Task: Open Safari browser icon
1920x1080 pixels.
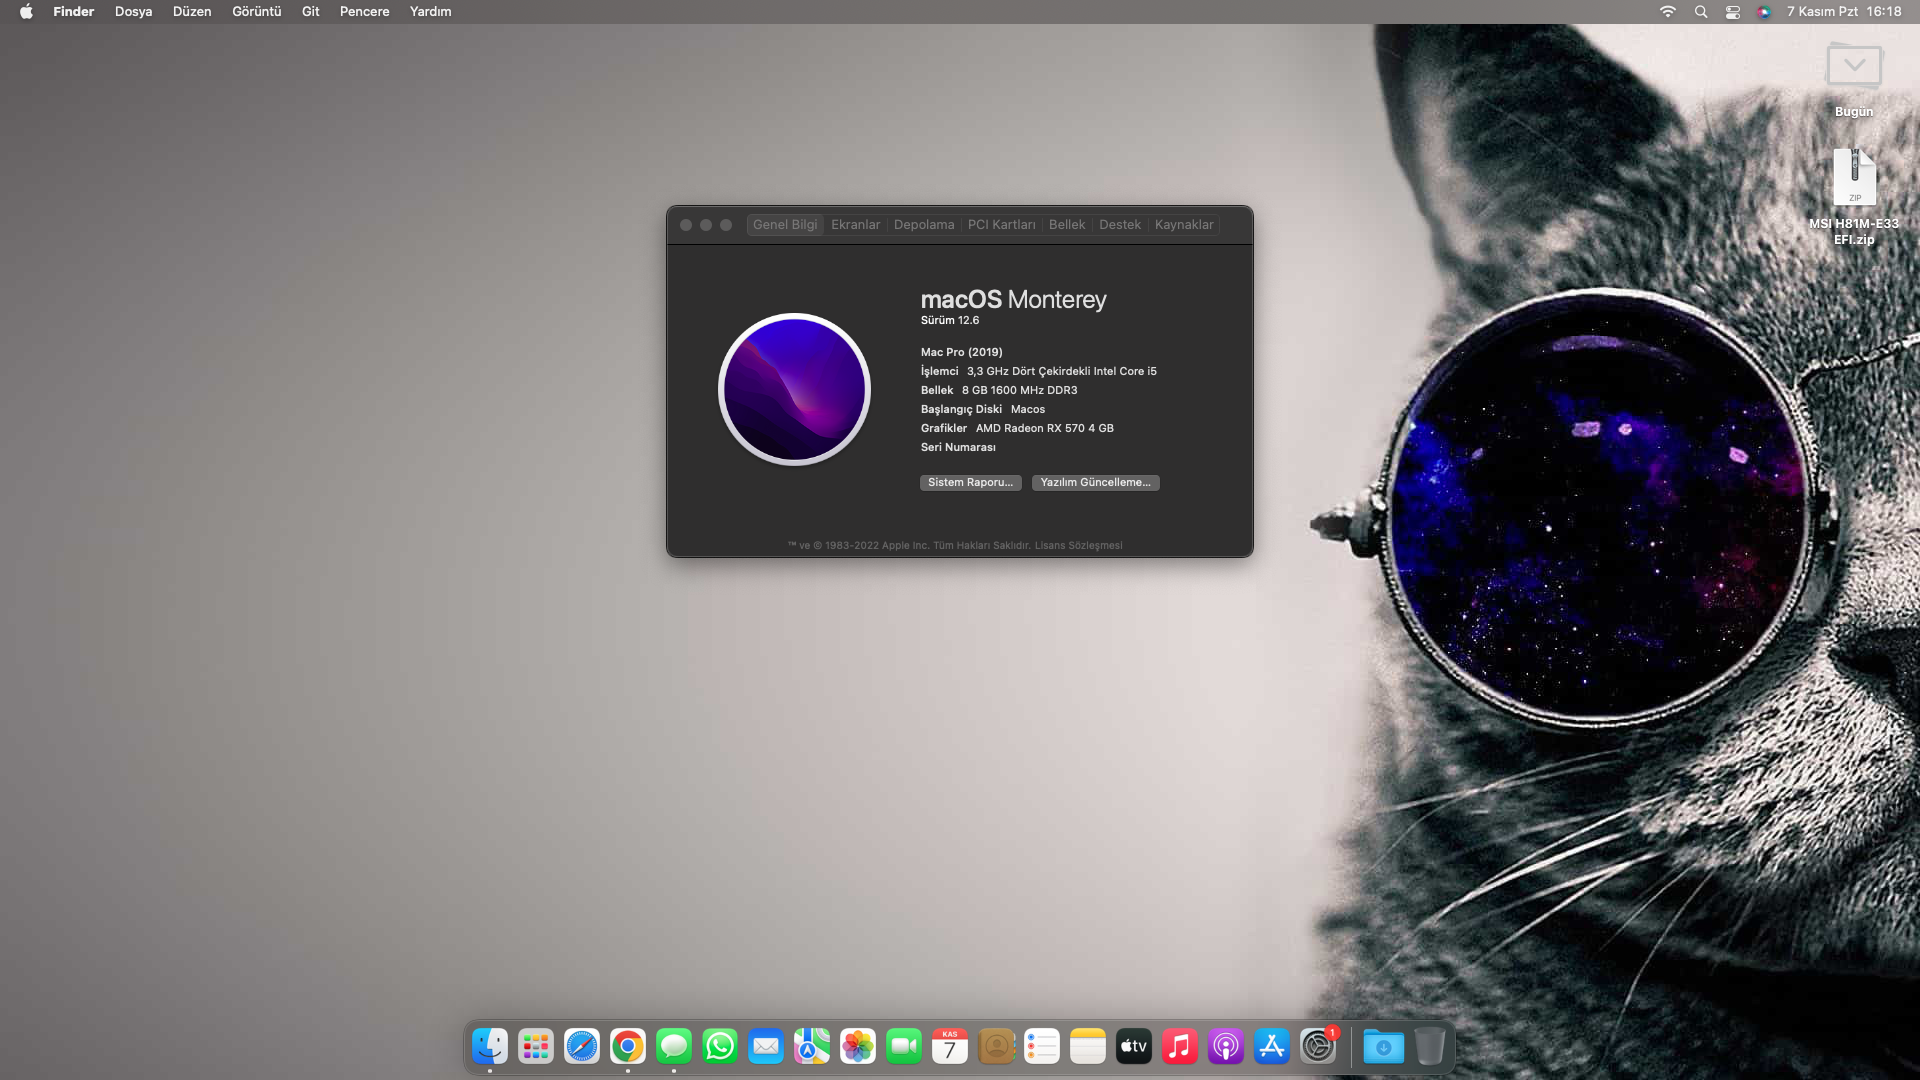Action: click(582, 1046)
